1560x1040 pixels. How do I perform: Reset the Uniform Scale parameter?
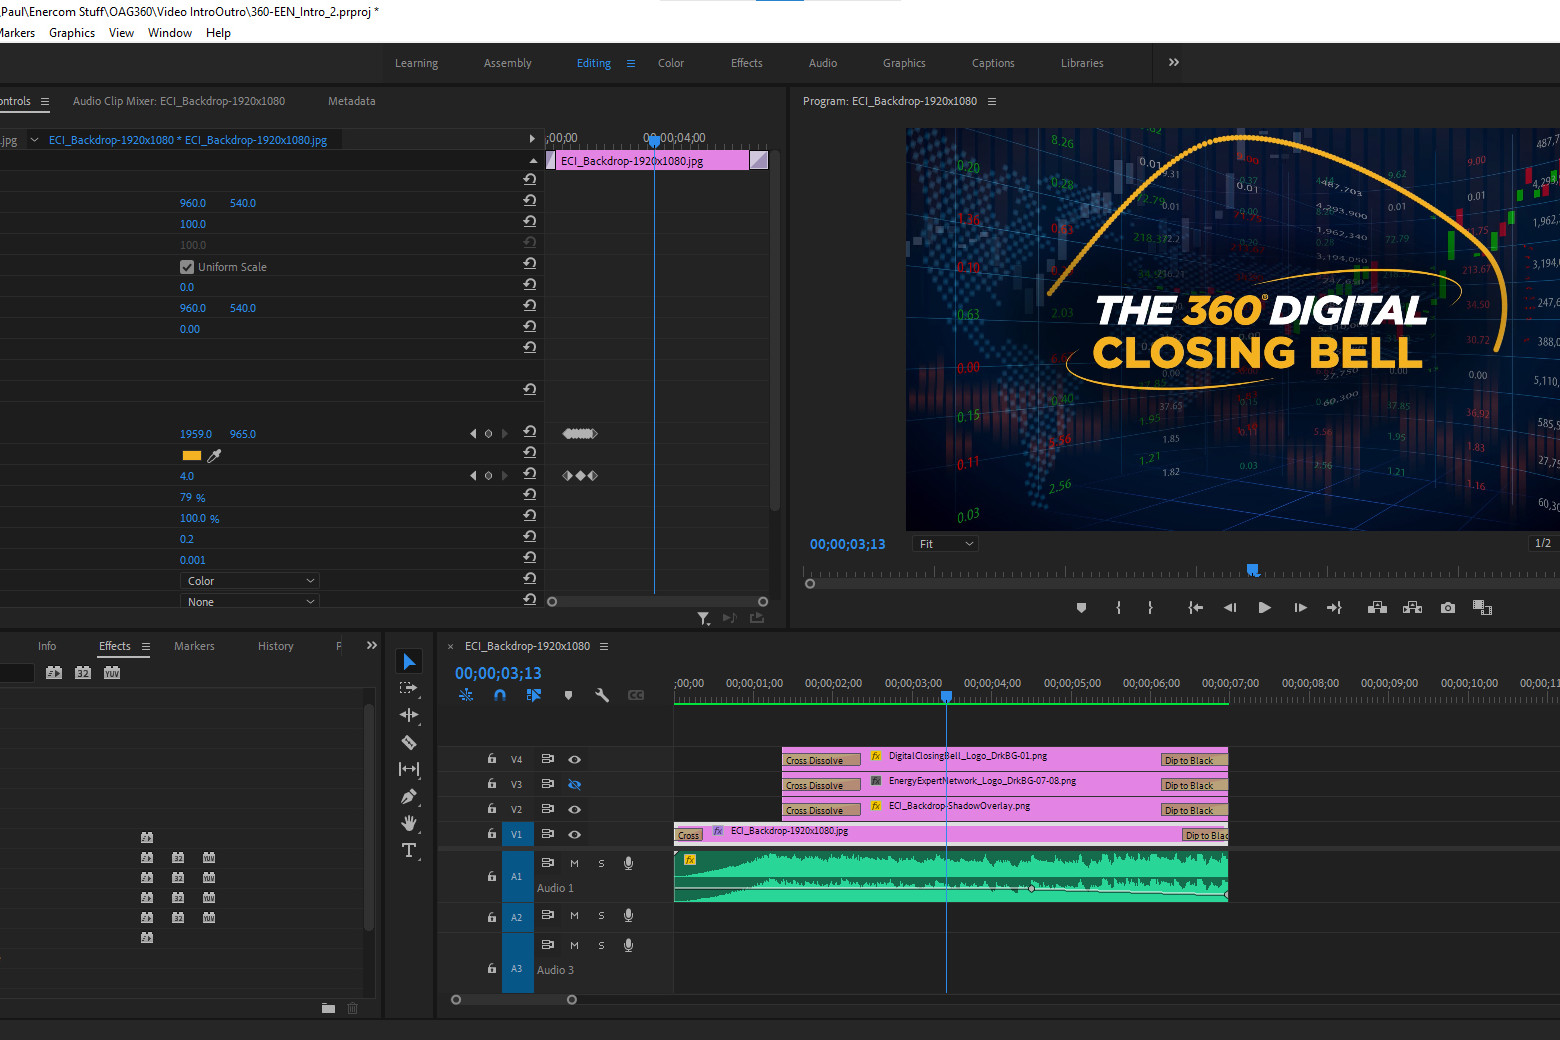click(x=530, y=263)
